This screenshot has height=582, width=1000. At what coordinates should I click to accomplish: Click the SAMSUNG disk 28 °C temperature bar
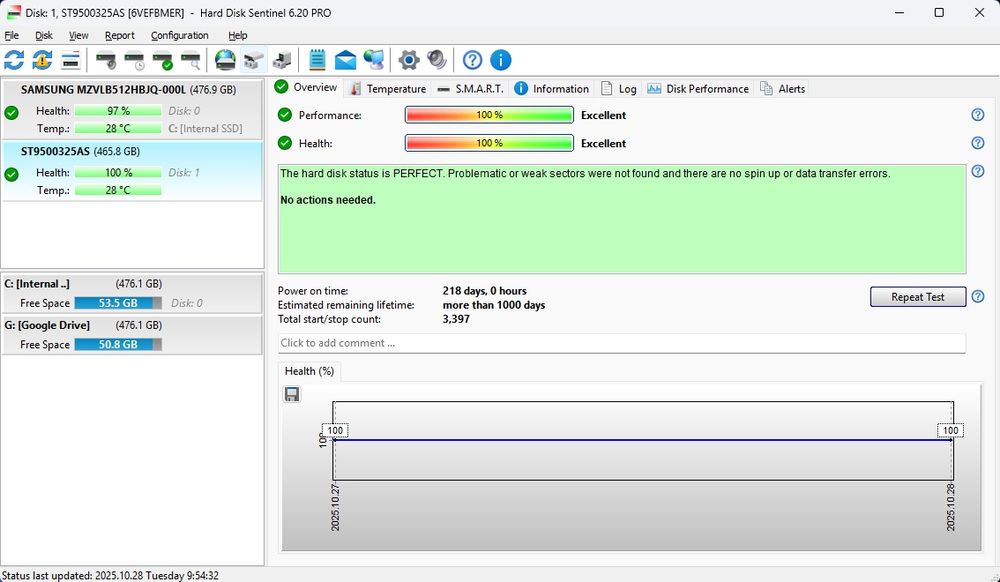[x=118, y=128]
